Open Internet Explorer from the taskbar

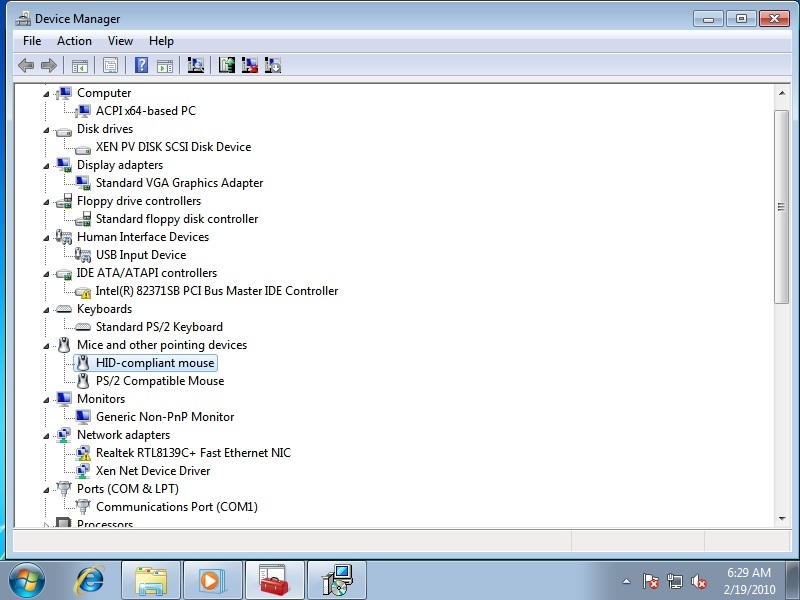click(x=91, y=580)
